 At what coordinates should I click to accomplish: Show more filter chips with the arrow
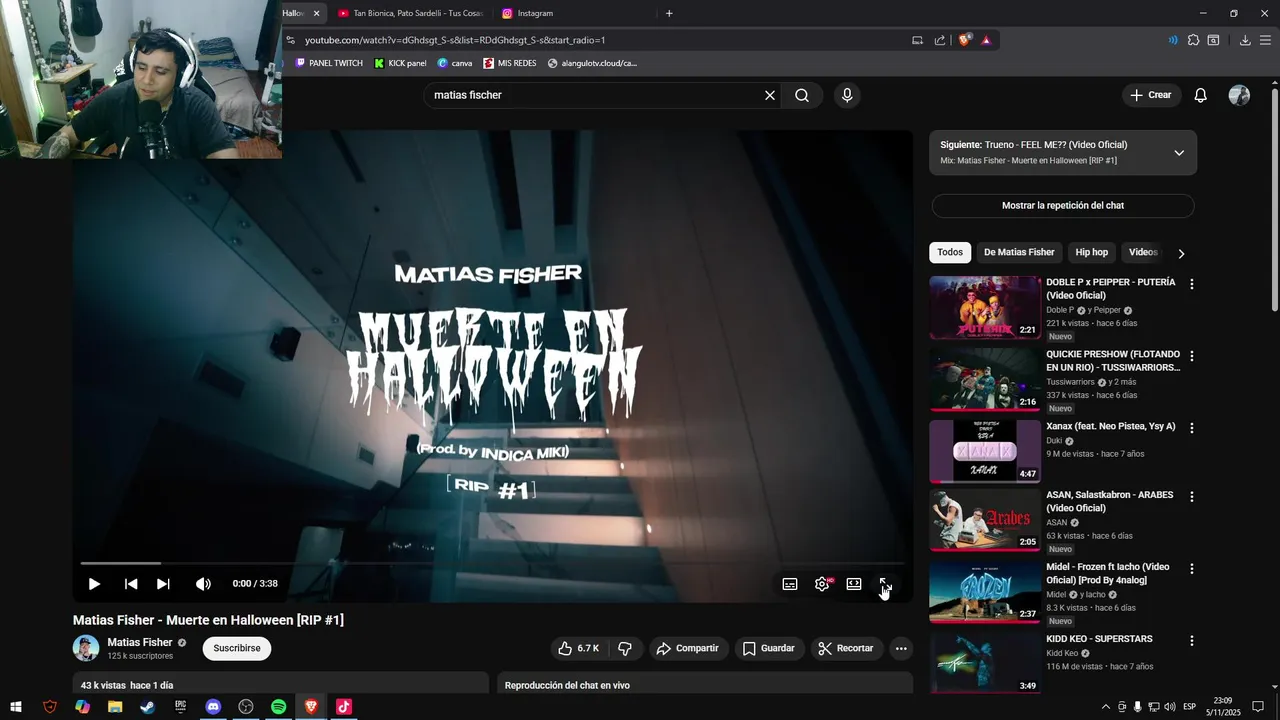(x=1181, y=253)
